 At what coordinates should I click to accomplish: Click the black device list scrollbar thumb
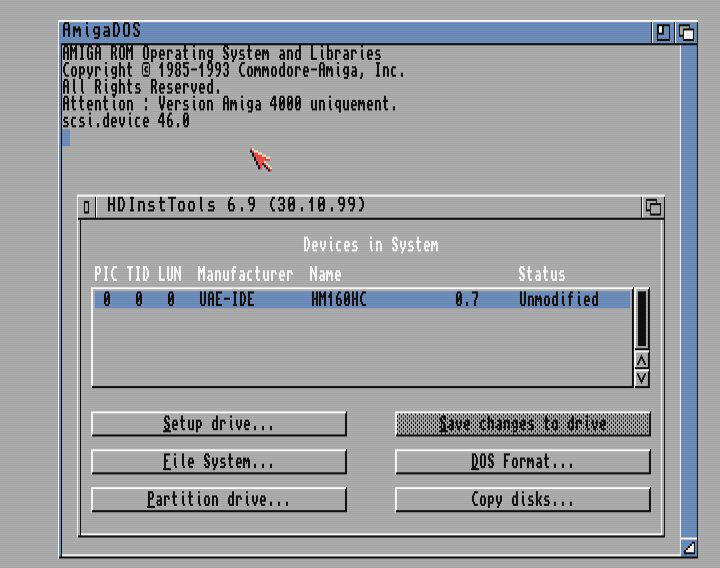pos(642,319)
